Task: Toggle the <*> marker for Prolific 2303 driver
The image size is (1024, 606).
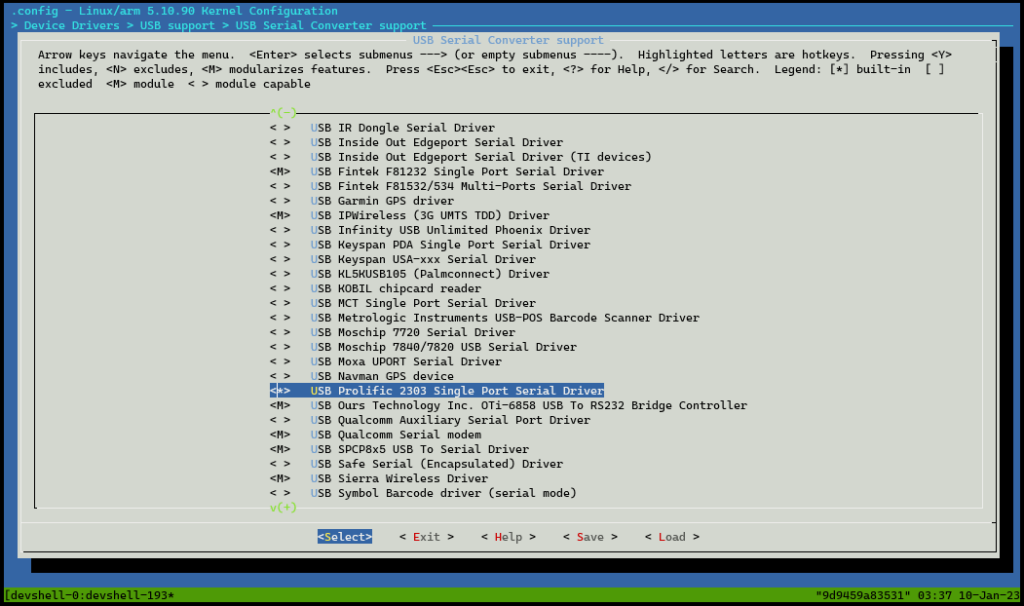Action: pyautogui.click(x=280, y=391)
